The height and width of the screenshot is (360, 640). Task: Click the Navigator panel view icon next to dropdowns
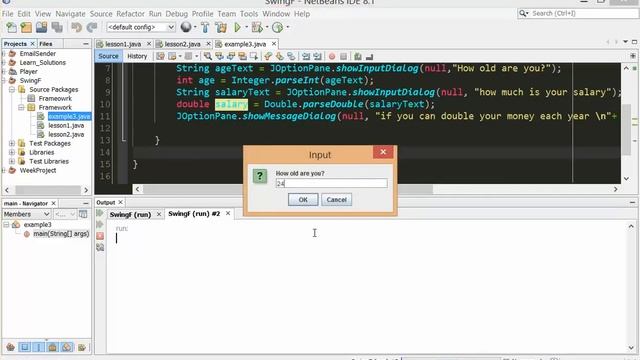tap(83, 214)
